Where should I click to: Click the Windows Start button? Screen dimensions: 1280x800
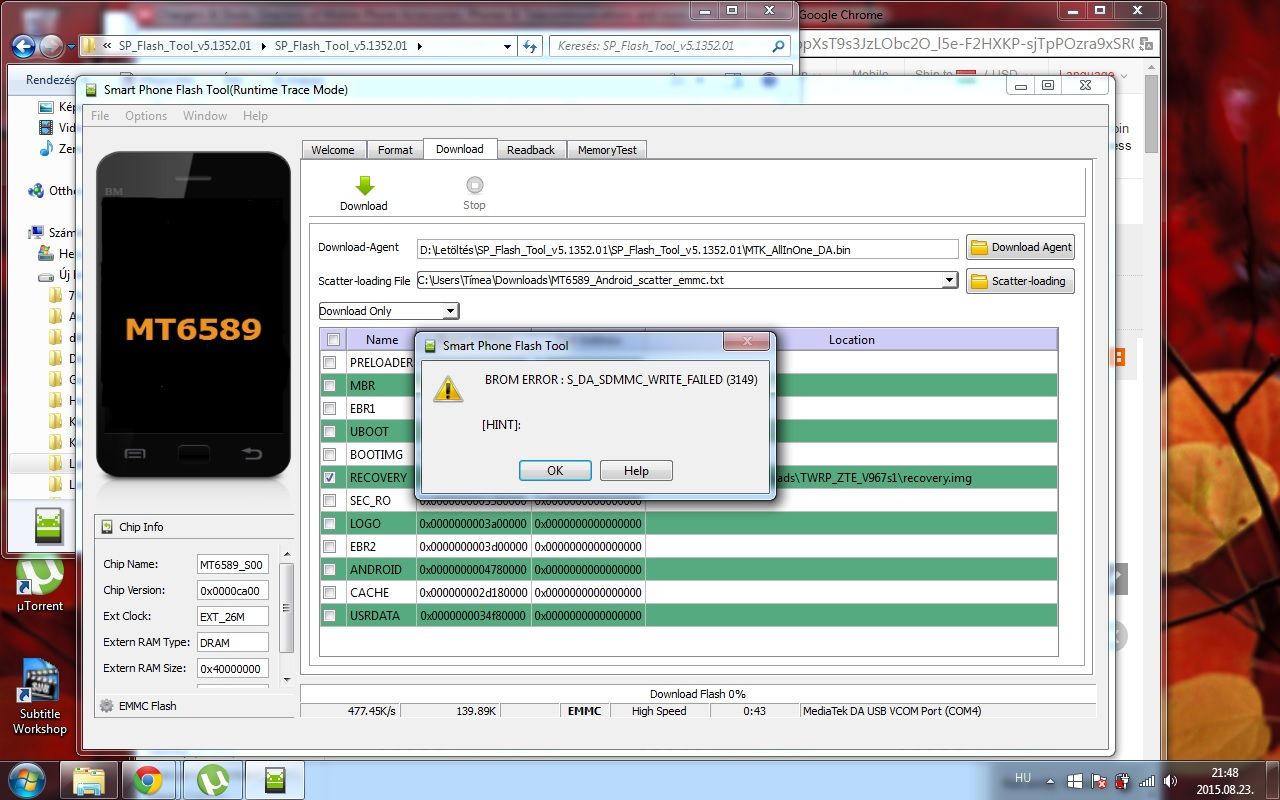click(25, 780)
